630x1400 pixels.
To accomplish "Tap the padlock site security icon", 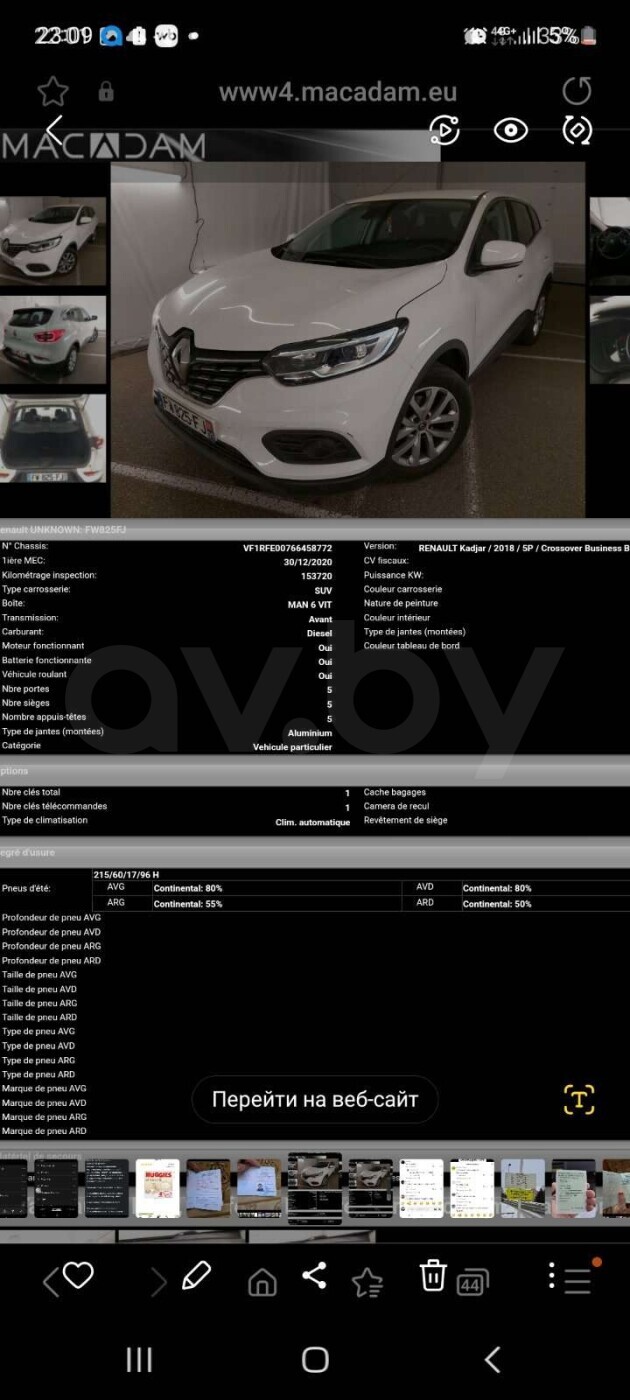I will click(x=106, y=92).
